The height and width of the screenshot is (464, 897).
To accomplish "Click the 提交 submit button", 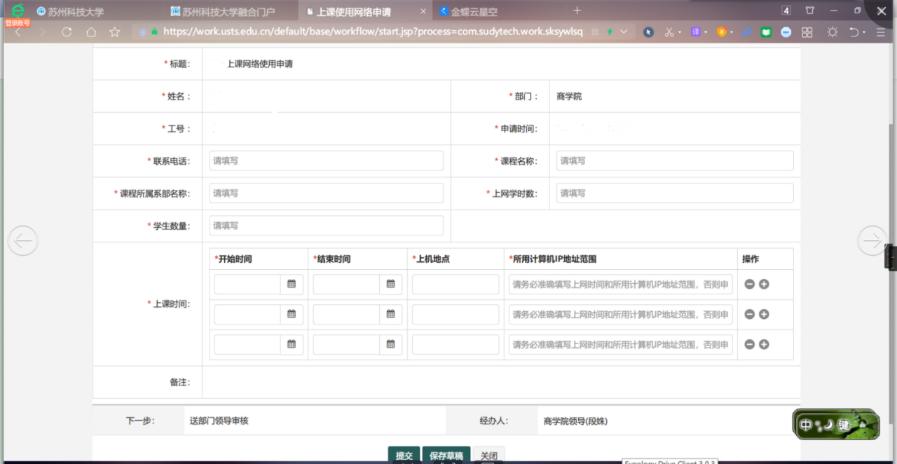I will 404,455.
